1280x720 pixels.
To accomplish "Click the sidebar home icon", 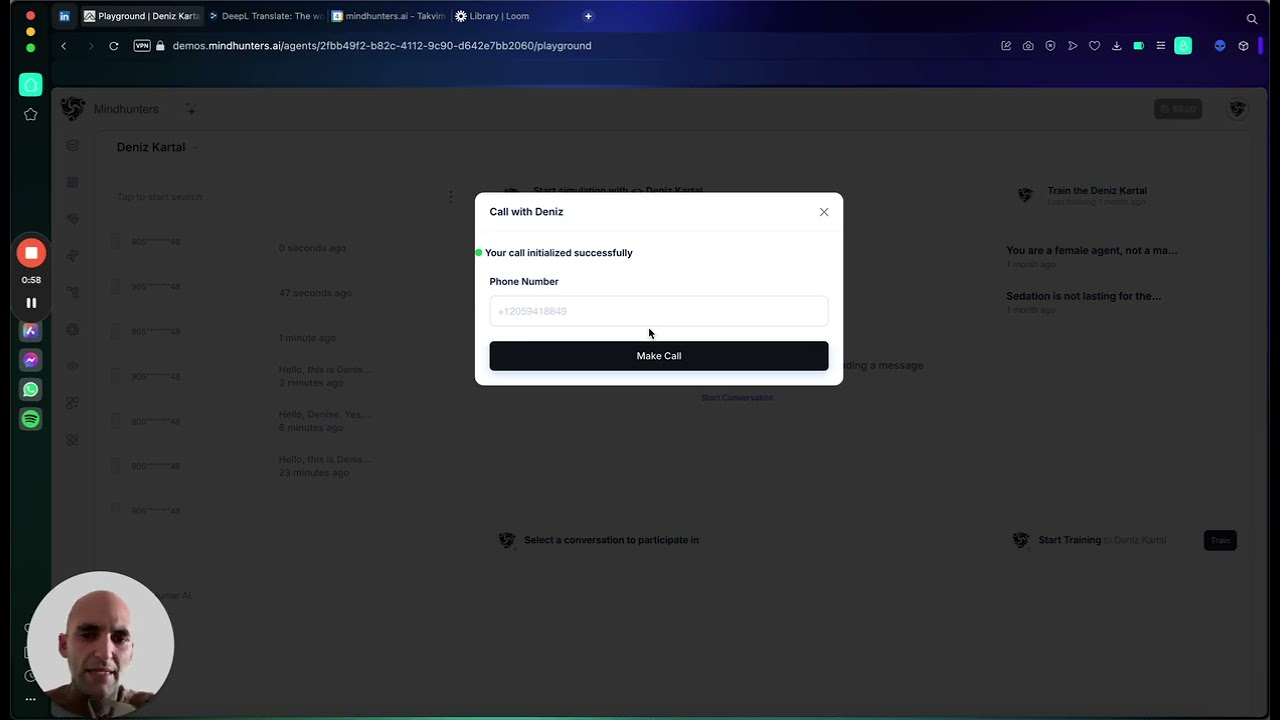I will (31, 85).
